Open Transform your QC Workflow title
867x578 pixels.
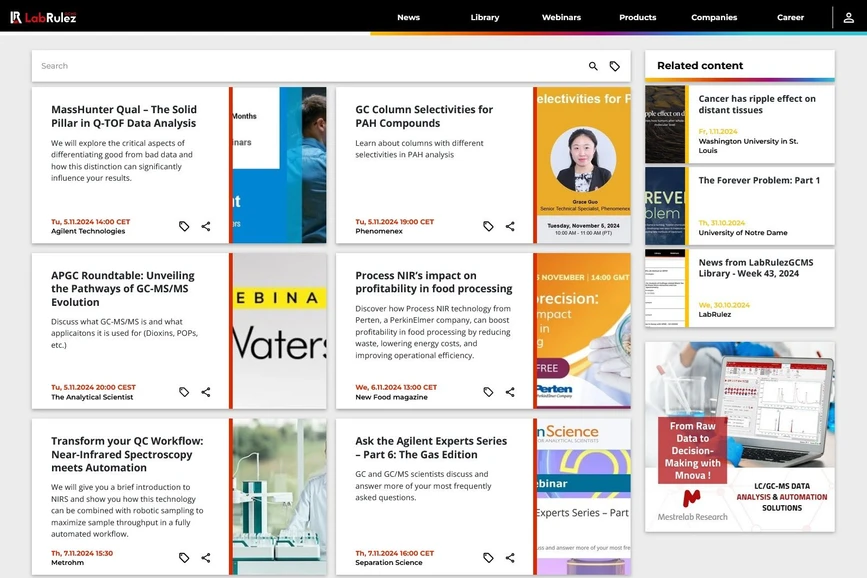pos(127,454)
